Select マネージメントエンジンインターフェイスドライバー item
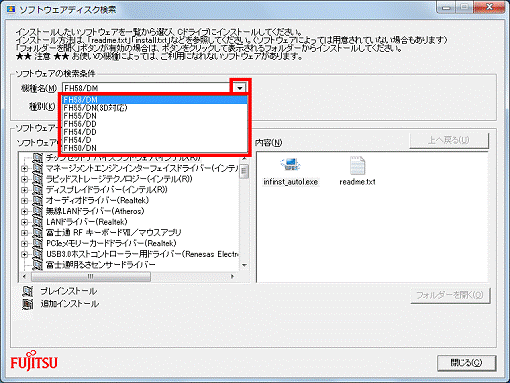Screen dimensions: 510x383 [x=142, y=168]
